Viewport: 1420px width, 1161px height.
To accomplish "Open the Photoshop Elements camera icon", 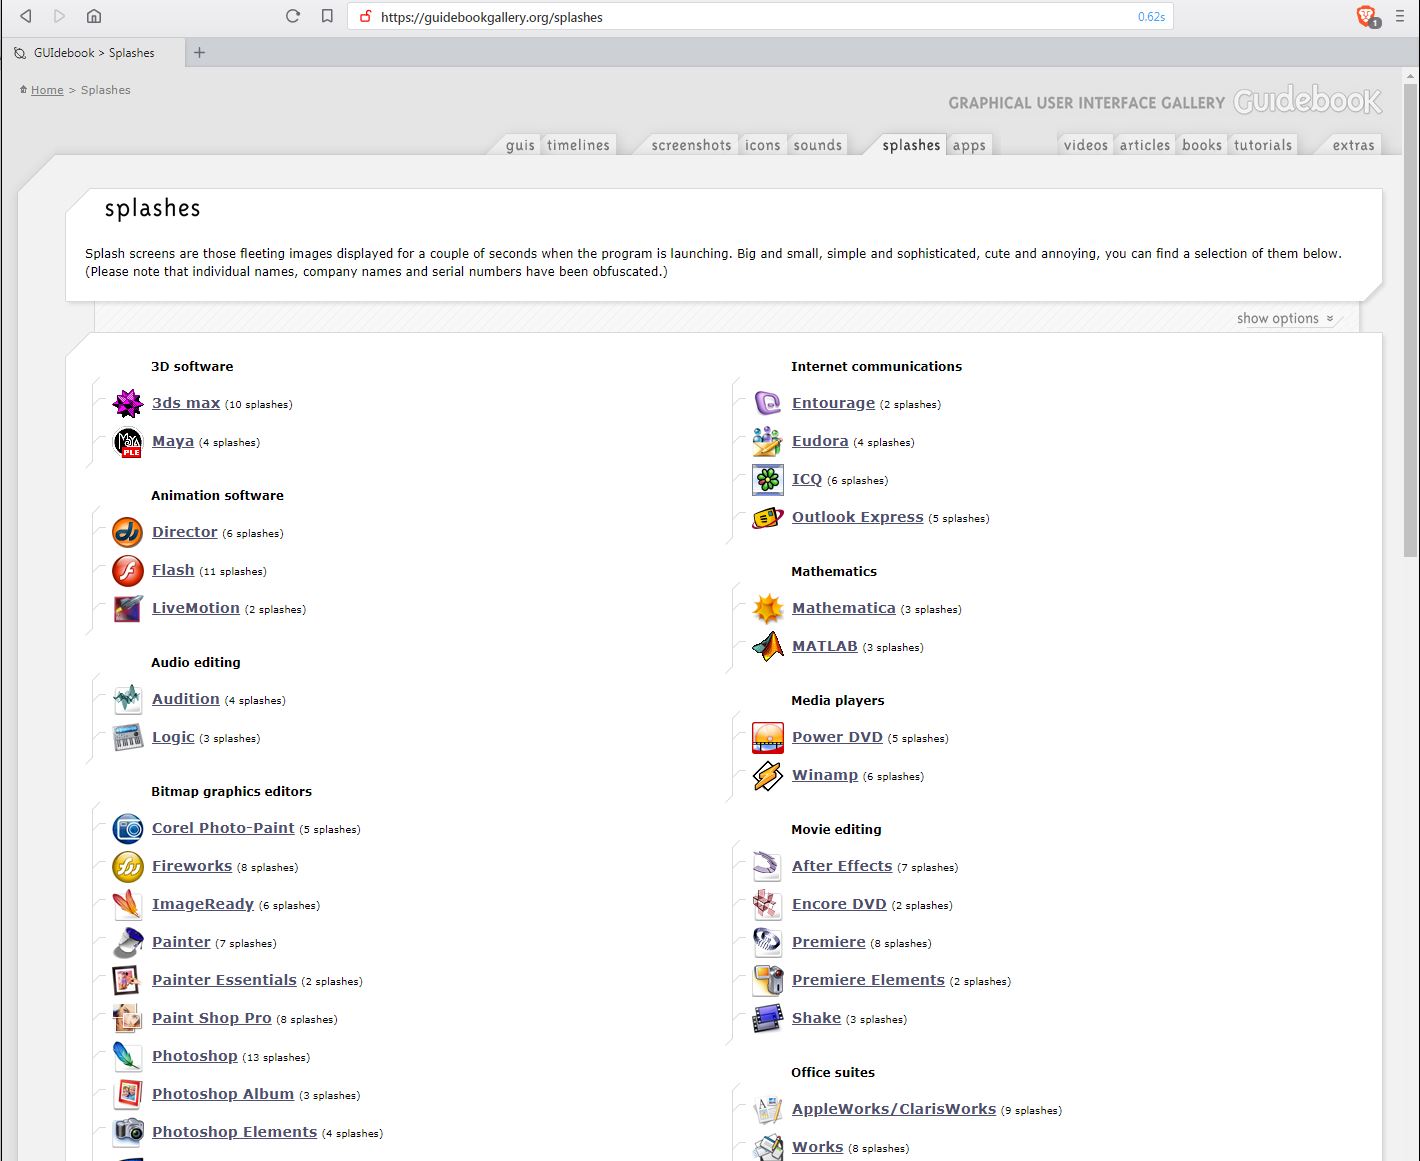I will pyautogui.click(x=128, y=1133).
